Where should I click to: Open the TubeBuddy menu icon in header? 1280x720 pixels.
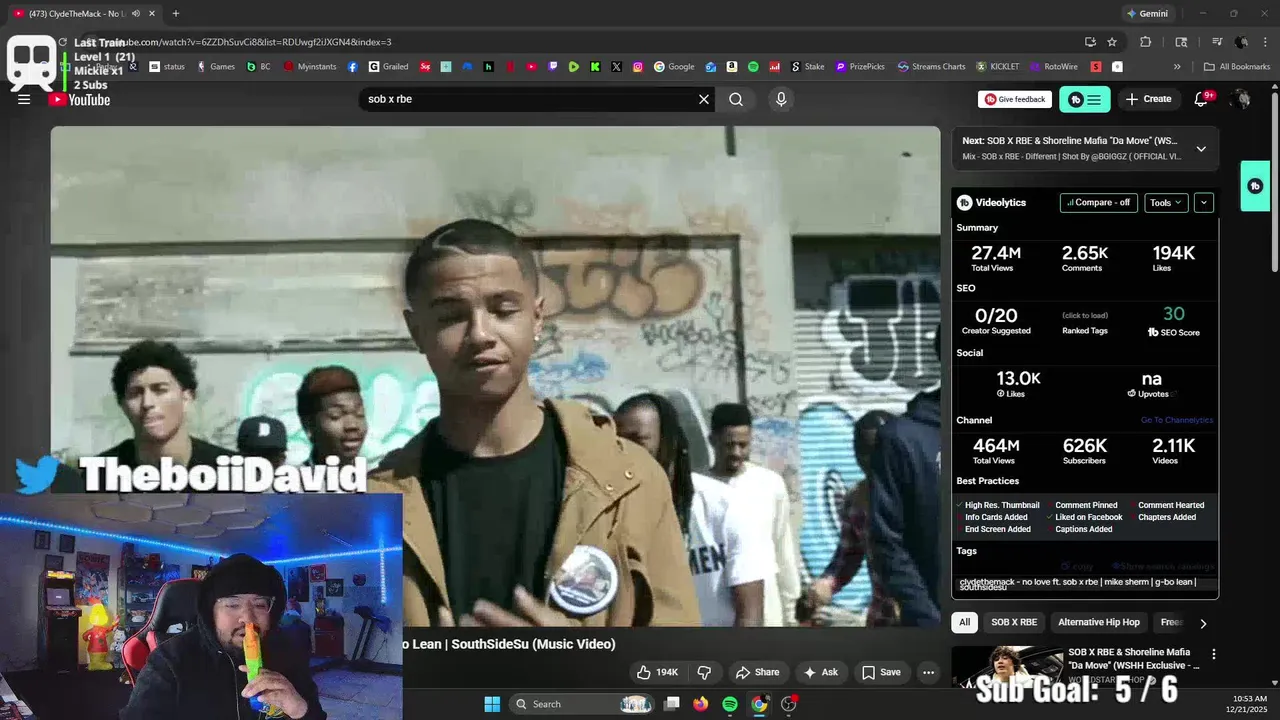[x=1084, y=99]
